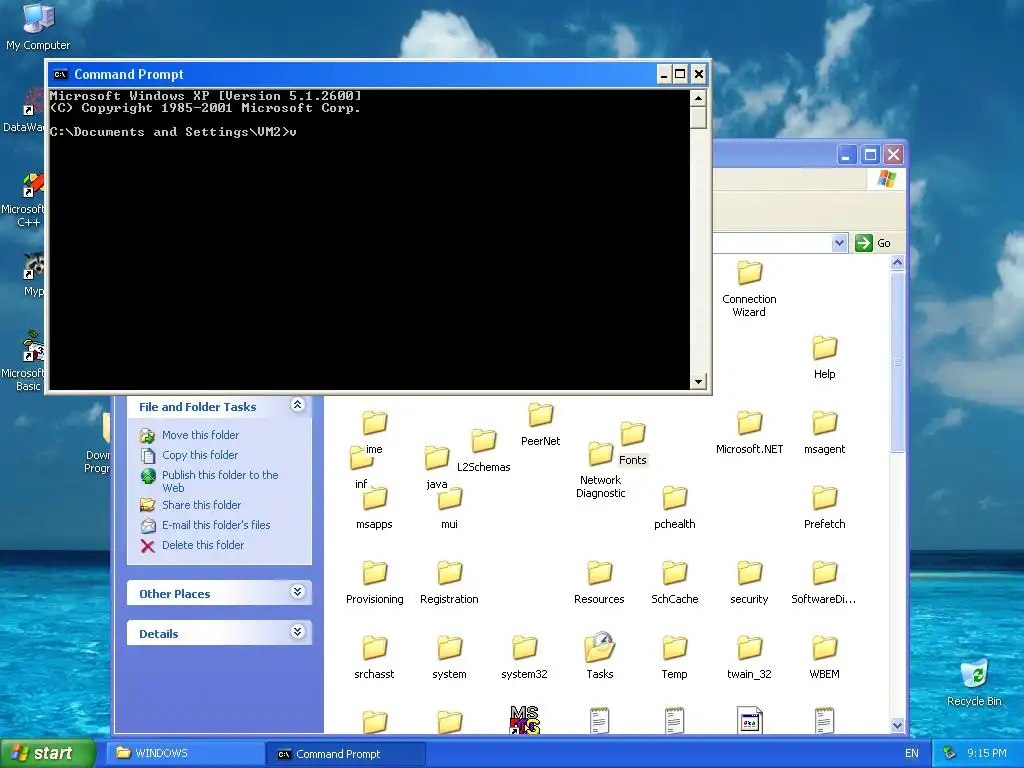
Task: Select the system folder
Action: click(449, 658)
